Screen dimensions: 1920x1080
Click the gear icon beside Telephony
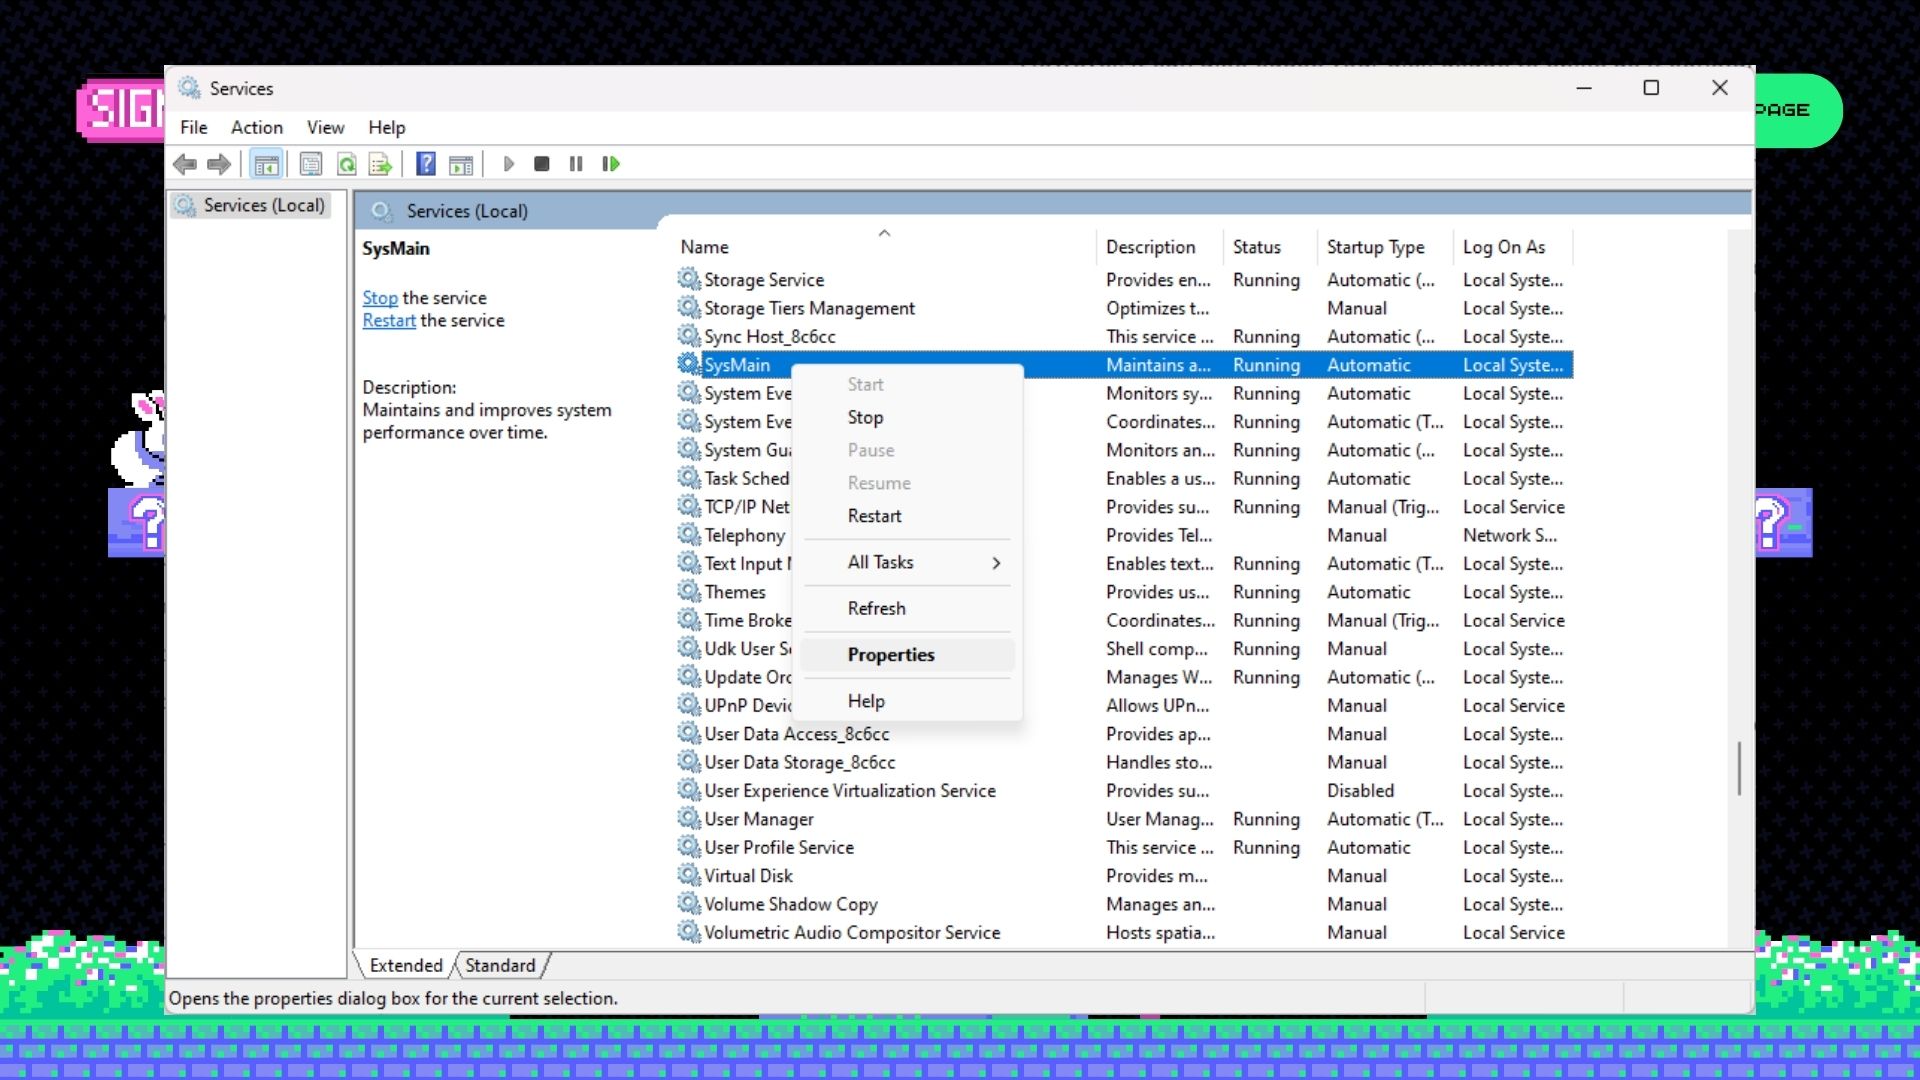689,534
